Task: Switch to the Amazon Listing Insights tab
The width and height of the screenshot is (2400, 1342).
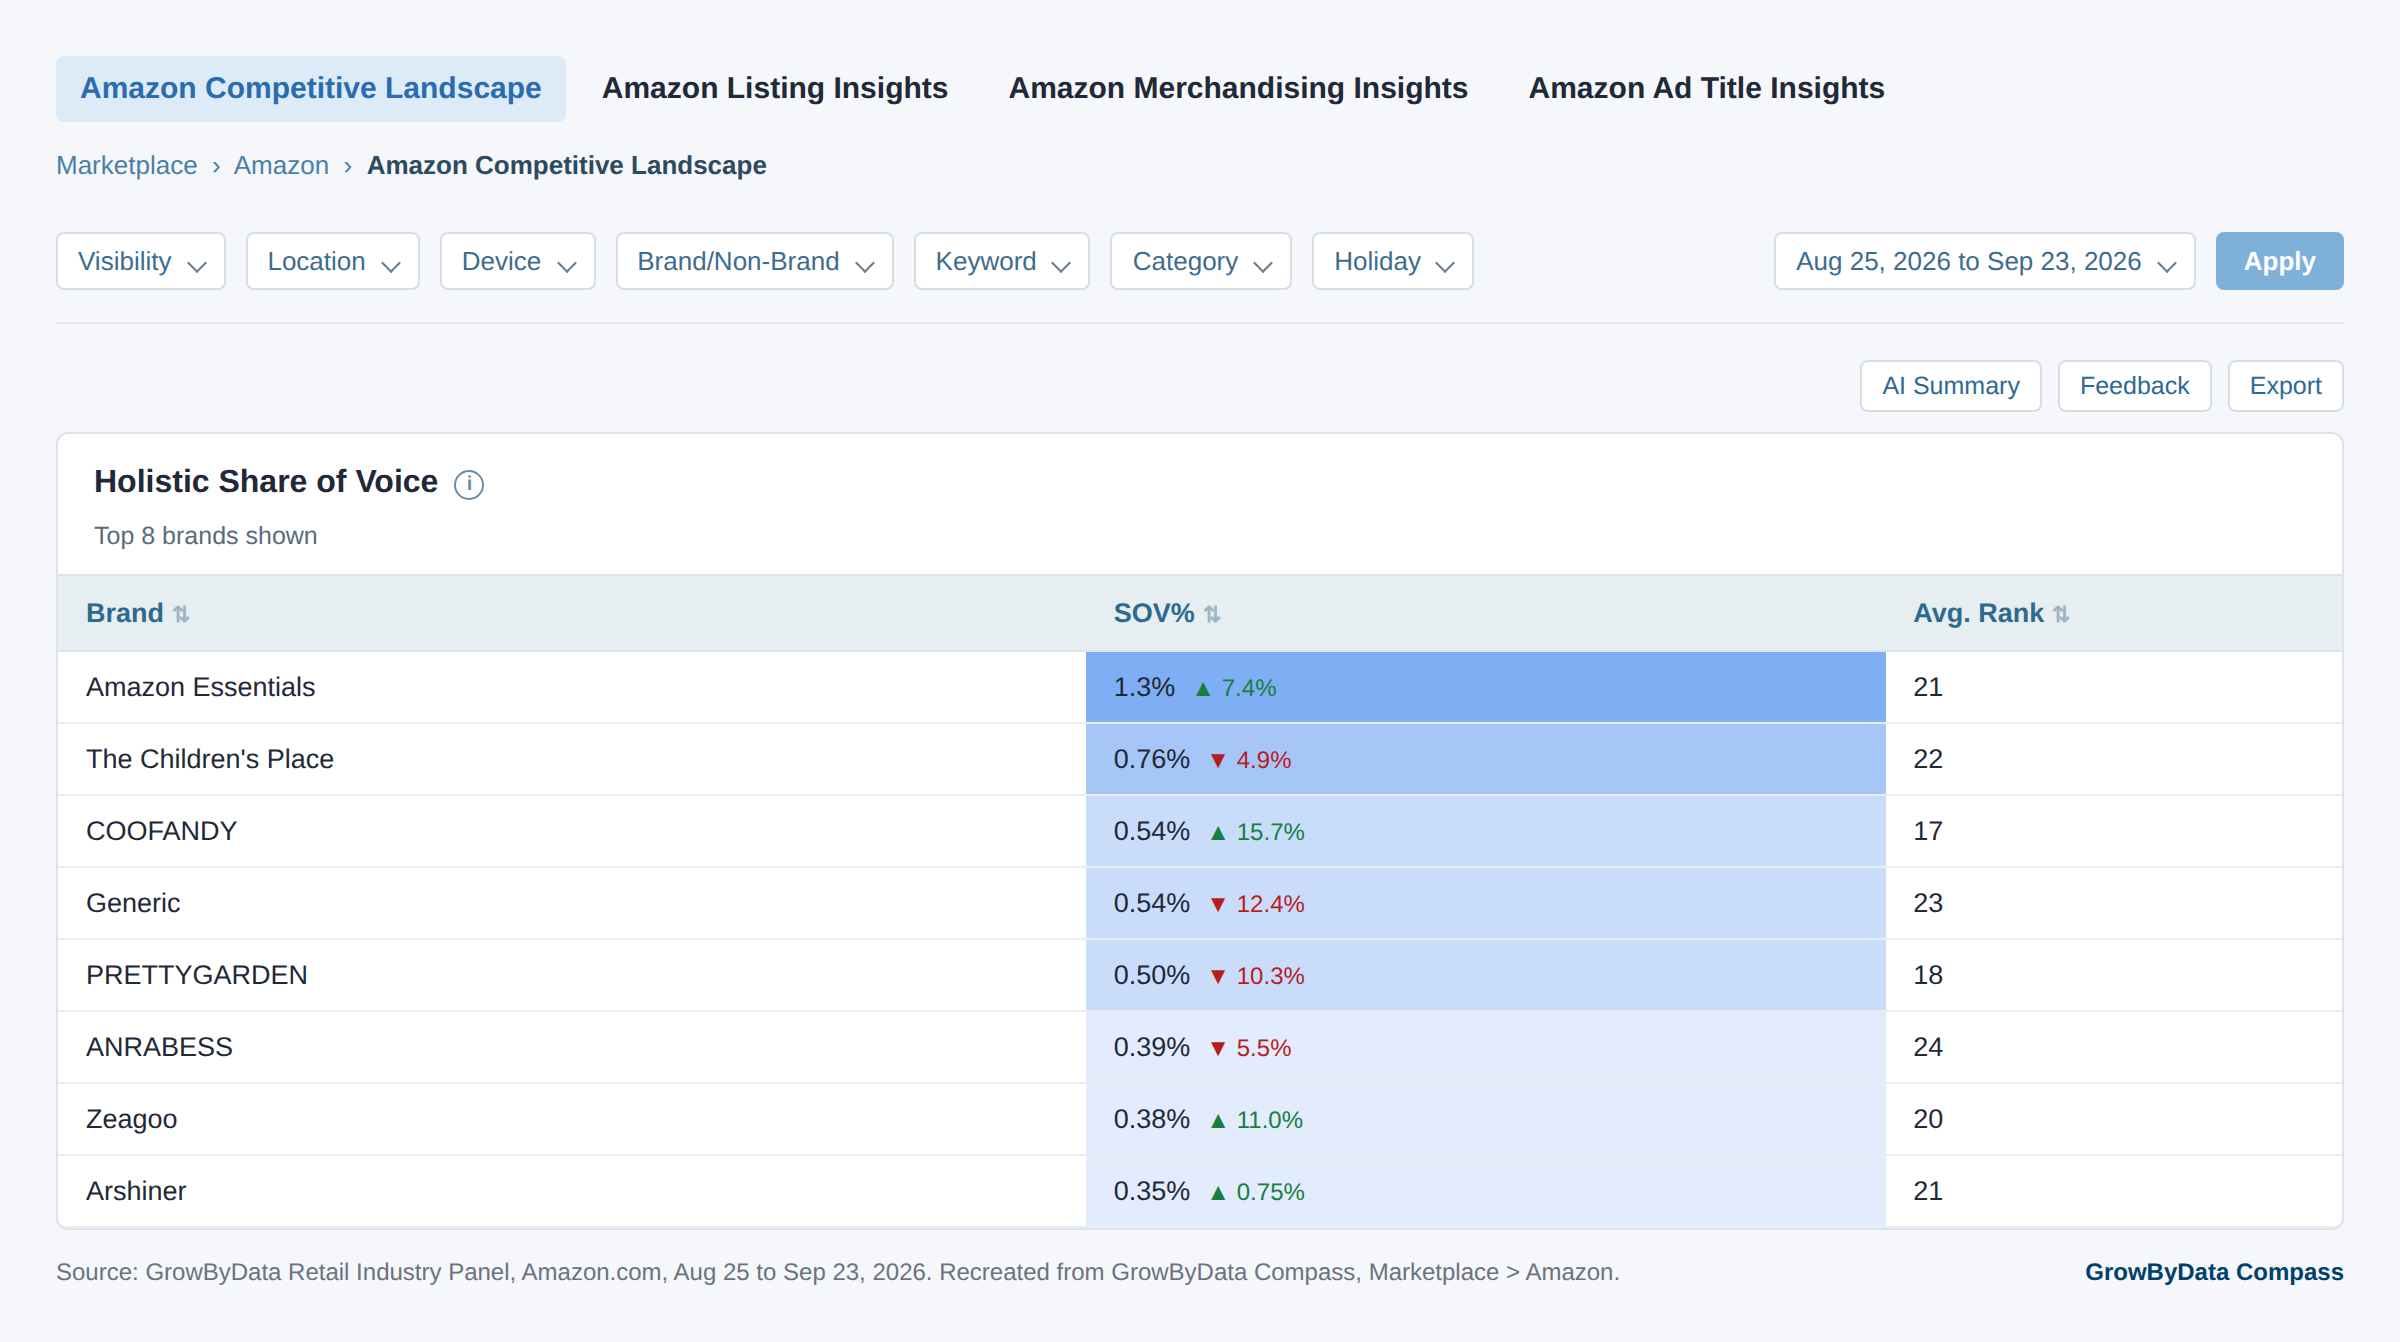Action: pyautogui.click(x=775, y=88)
